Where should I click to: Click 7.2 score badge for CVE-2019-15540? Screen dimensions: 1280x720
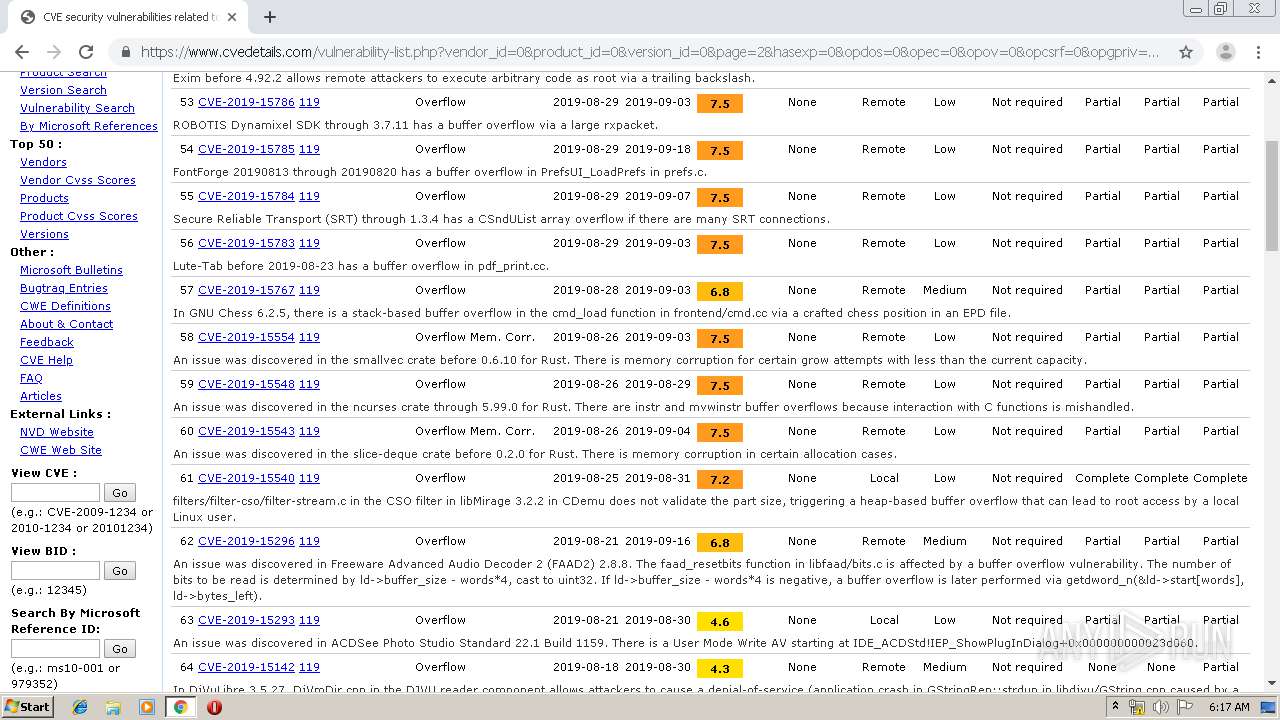720,479
